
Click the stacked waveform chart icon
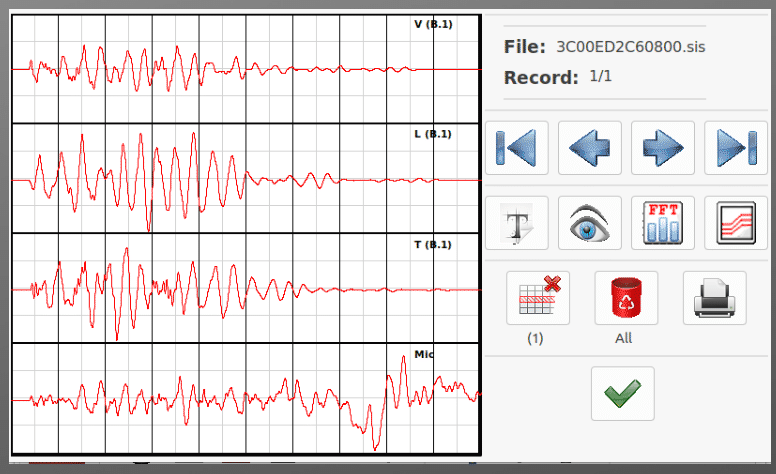736,222
